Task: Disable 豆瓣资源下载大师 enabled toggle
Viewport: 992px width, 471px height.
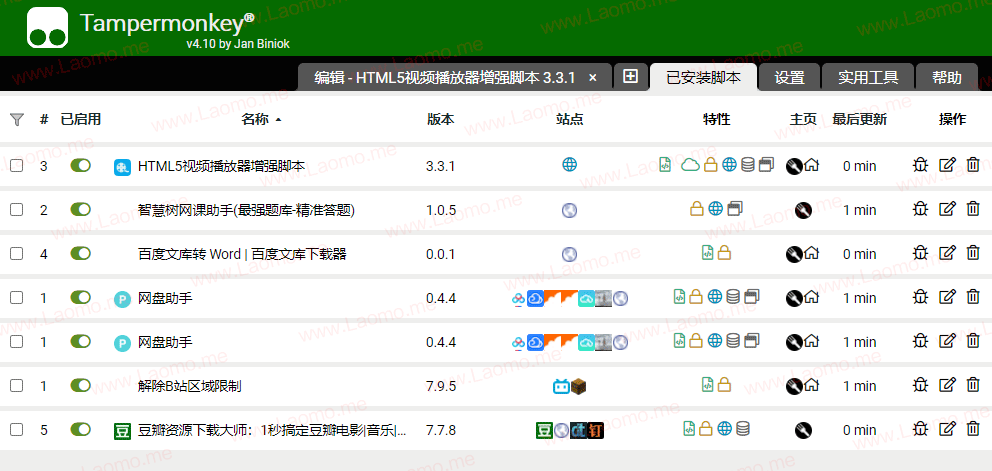Action: pyautogui.click(x=80, y=429)
